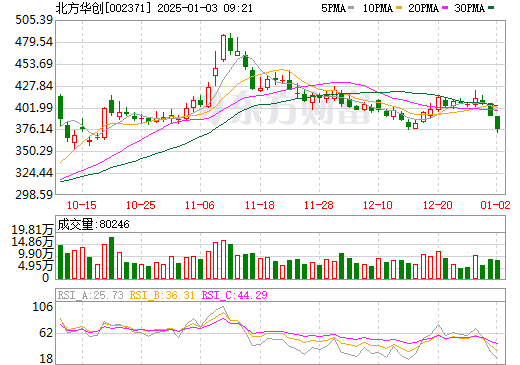The height and width of the screenshot is (365, 520).
Task: Click the tallest red candlestick at the November peak
Action: tap(223, 48)
